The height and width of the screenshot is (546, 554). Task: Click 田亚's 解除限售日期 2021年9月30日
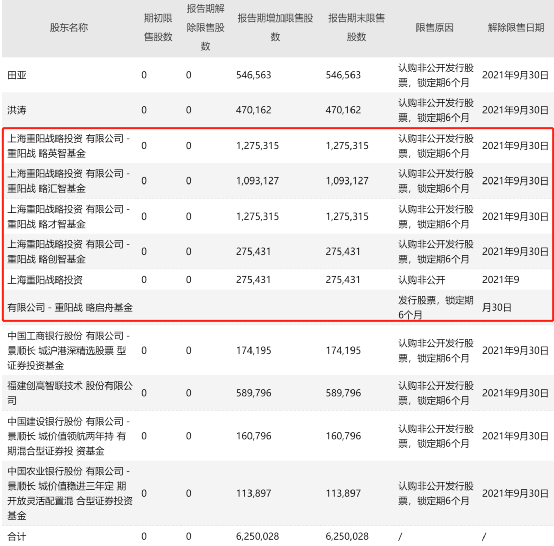[x=515, y=75]
